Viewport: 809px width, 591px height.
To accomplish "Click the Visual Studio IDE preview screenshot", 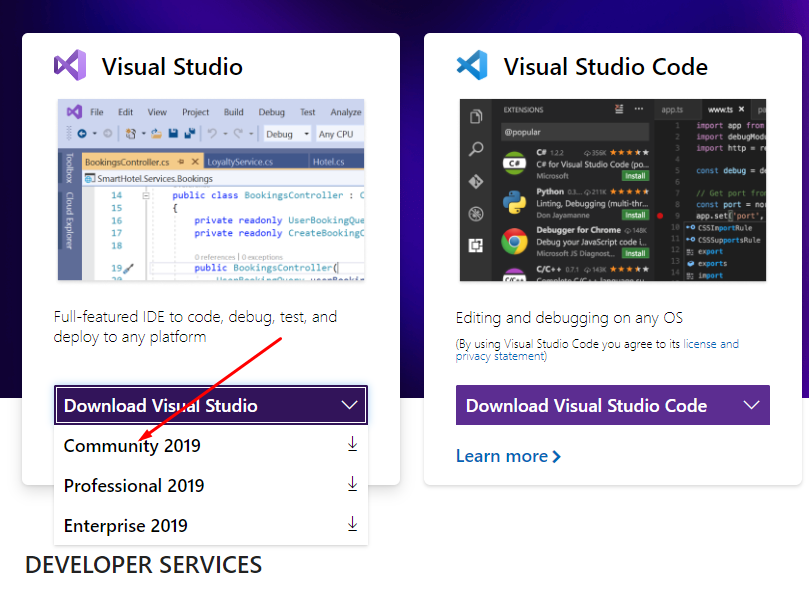I will tap(211, 190).
